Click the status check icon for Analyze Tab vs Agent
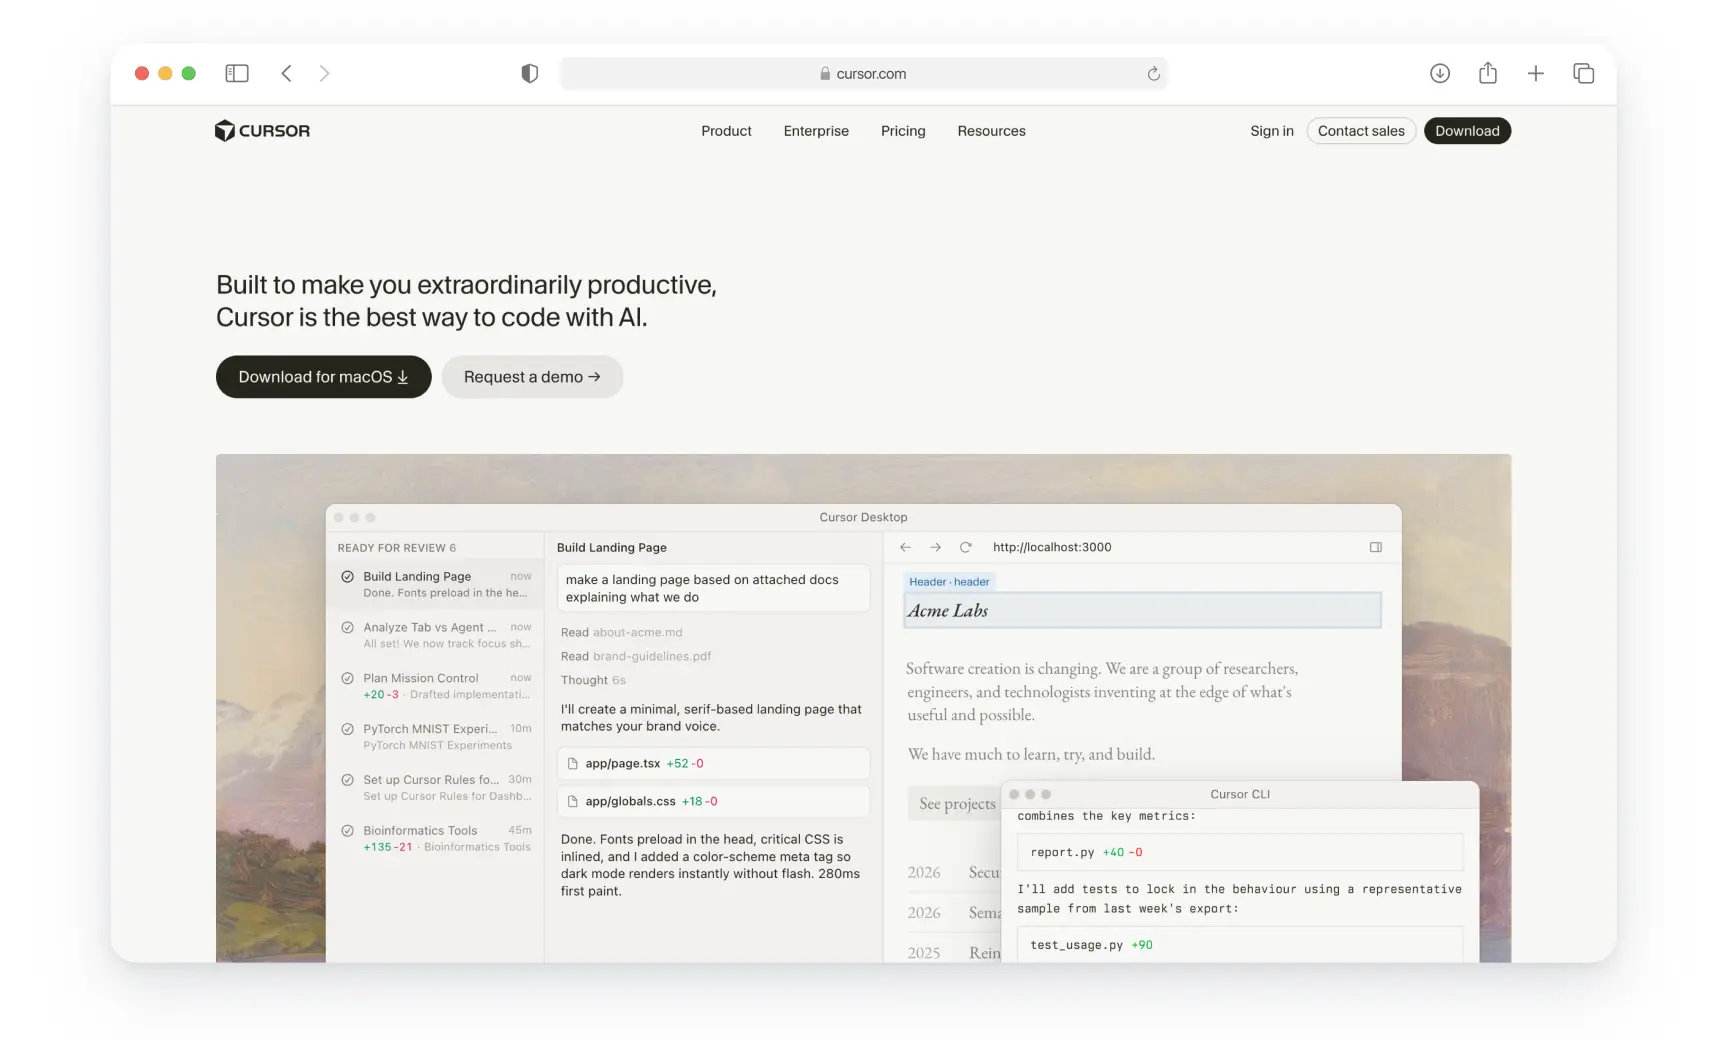The width and height of the screenshot is (1728, 1040). click(x=348, y=628)
